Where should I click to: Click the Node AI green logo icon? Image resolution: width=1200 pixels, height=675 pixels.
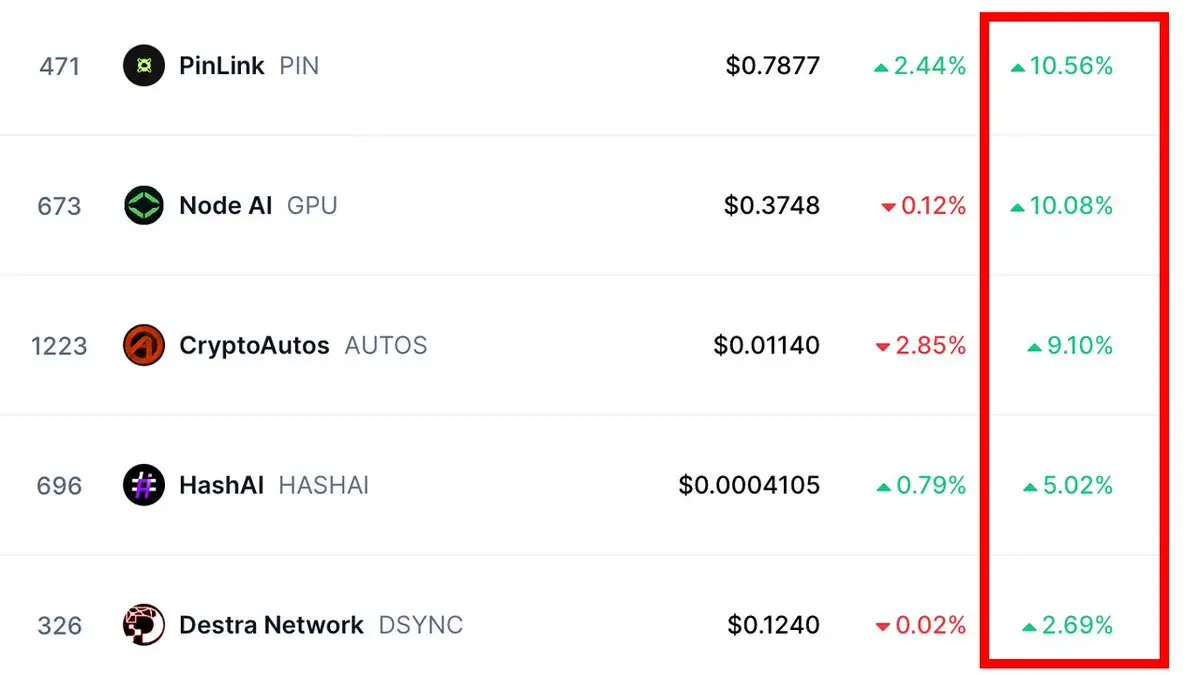[x=143, y=206]
